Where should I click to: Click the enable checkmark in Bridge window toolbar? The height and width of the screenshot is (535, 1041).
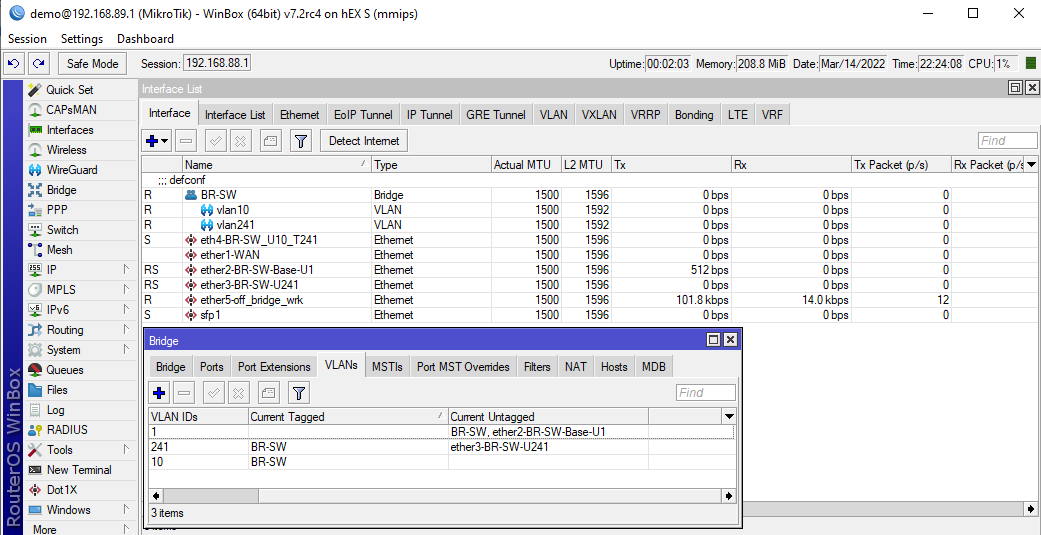pos(212,393)
